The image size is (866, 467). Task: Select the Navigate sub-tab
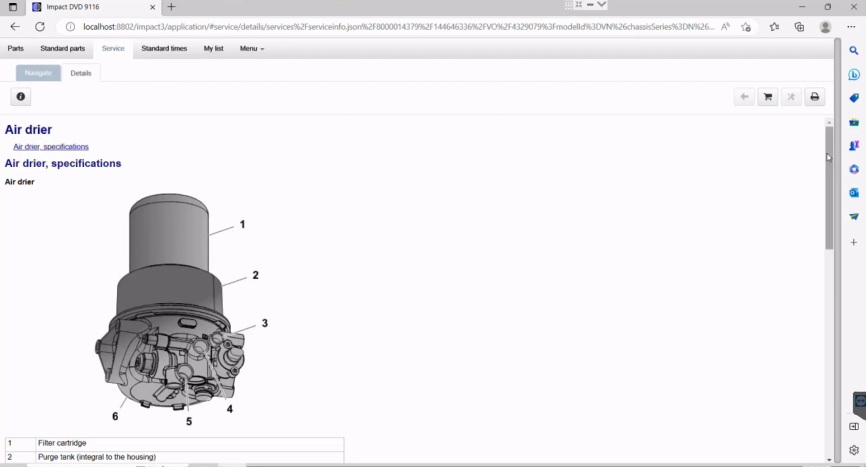coord(38,73)
